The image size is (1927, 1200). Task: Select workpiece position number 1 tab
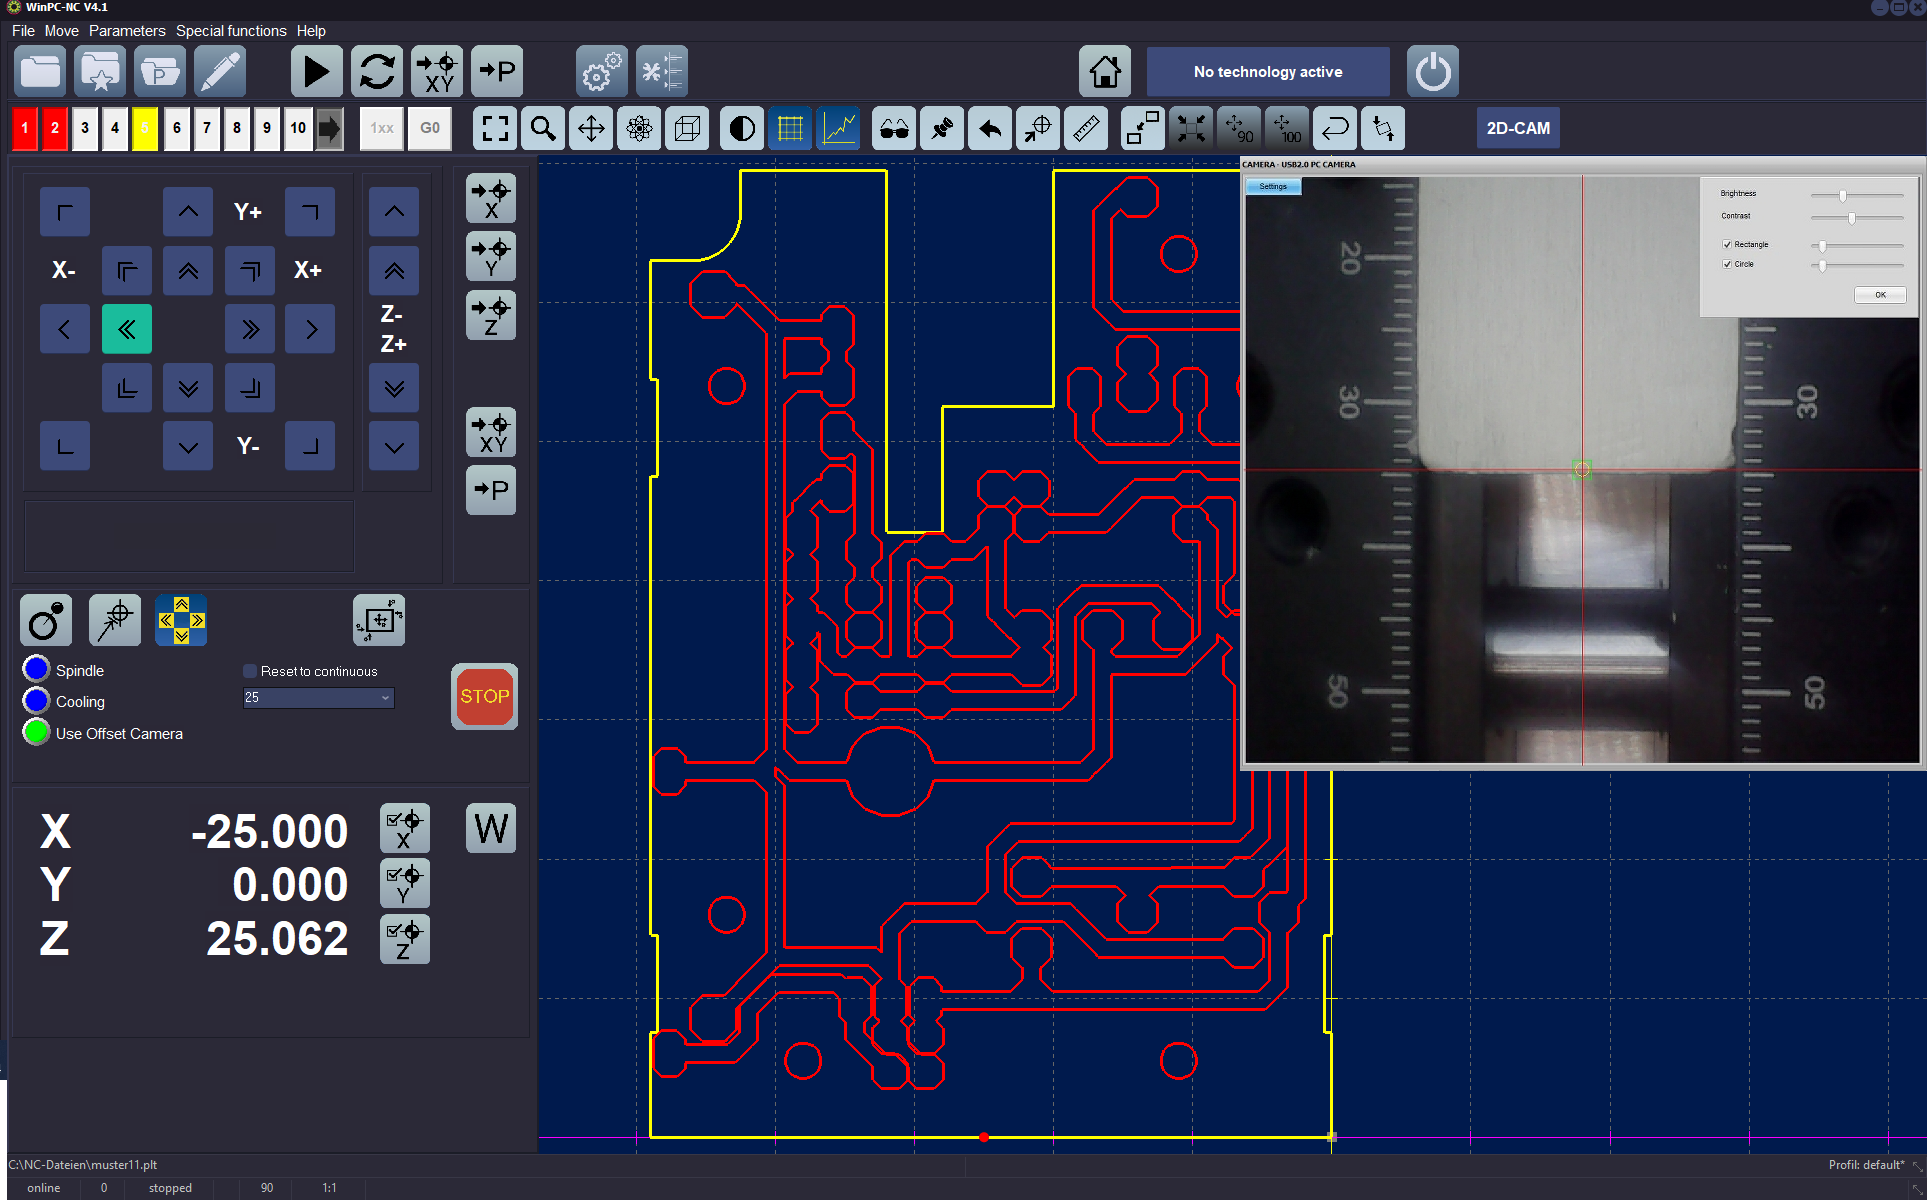click(26, 127)
